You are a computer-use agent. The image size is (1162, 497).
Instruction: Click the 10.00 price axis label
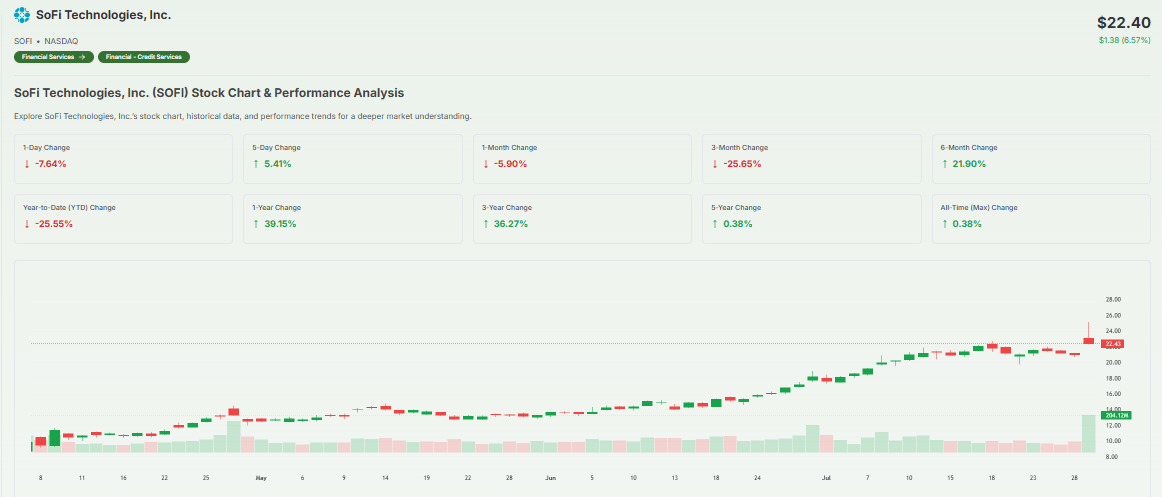[x=1112, y=441]
